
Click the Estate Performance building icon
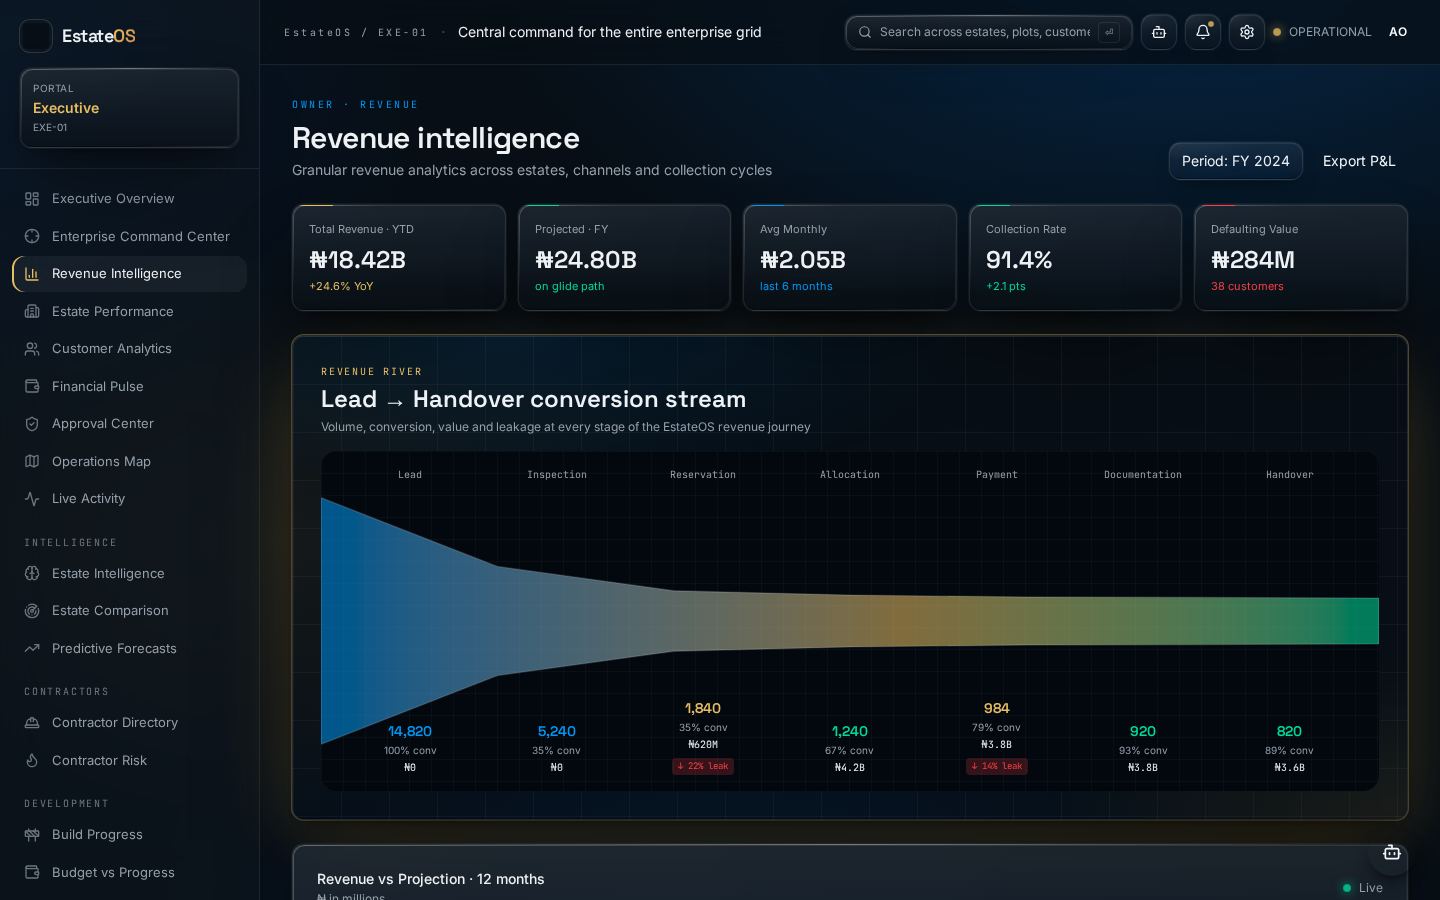pos(32,311)
